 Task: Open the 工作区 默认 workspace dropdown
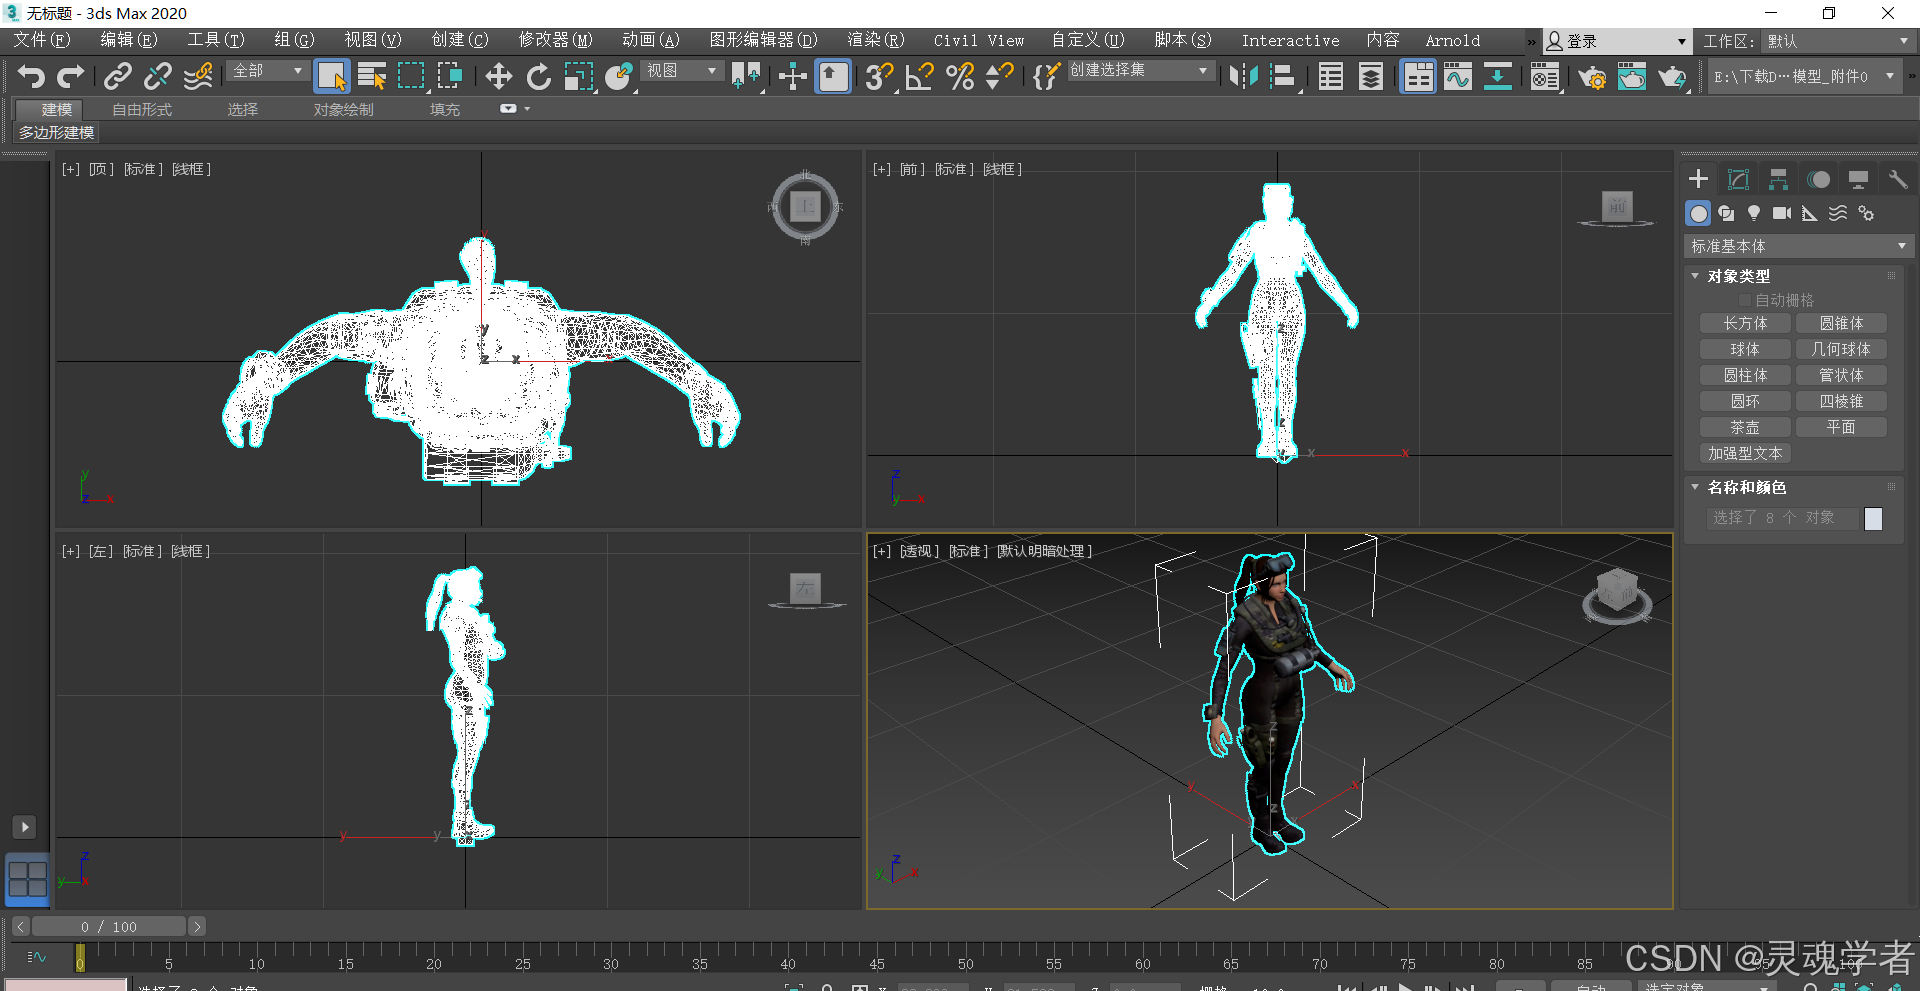click(x=1838, y=41)
